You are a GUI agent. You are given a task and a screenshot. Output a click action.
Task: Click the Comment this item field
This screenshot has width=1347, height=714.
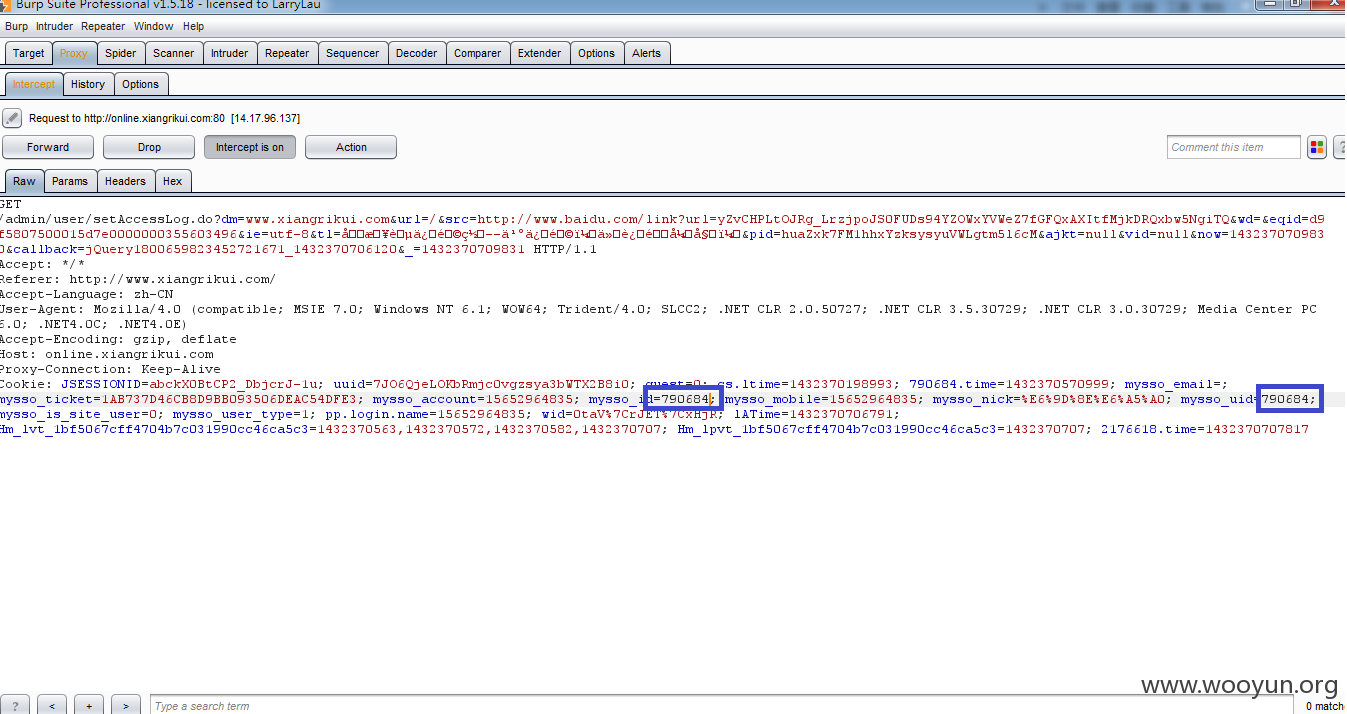click(1234, 147)
